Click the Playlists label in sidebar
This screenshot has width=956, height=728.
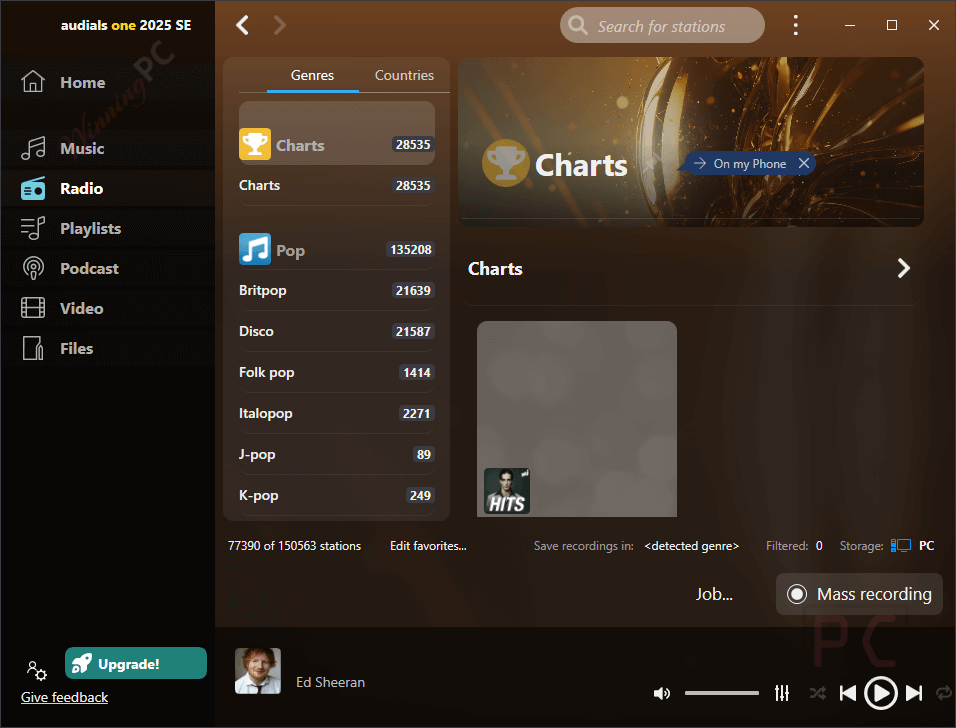point(91,229)
